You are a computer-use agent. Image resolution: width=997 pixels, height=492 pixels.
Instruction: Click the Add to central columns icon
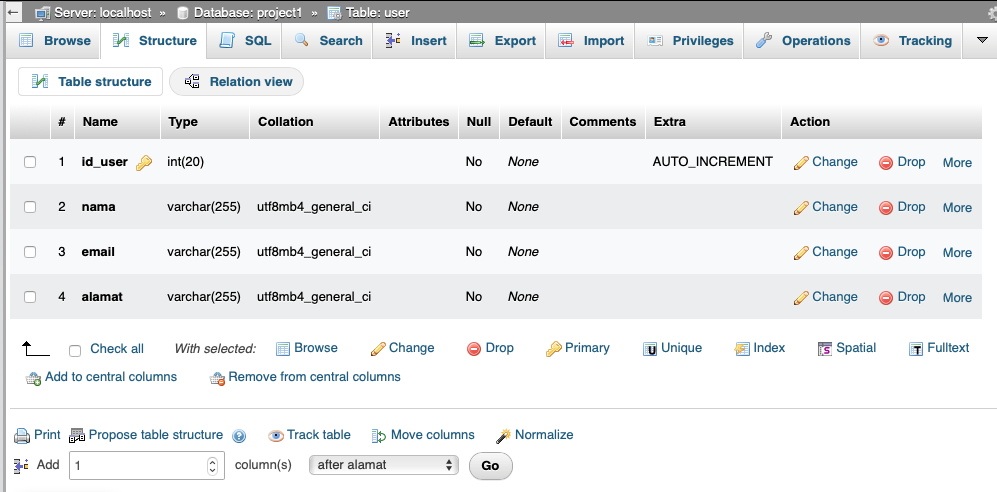[33, 378]
